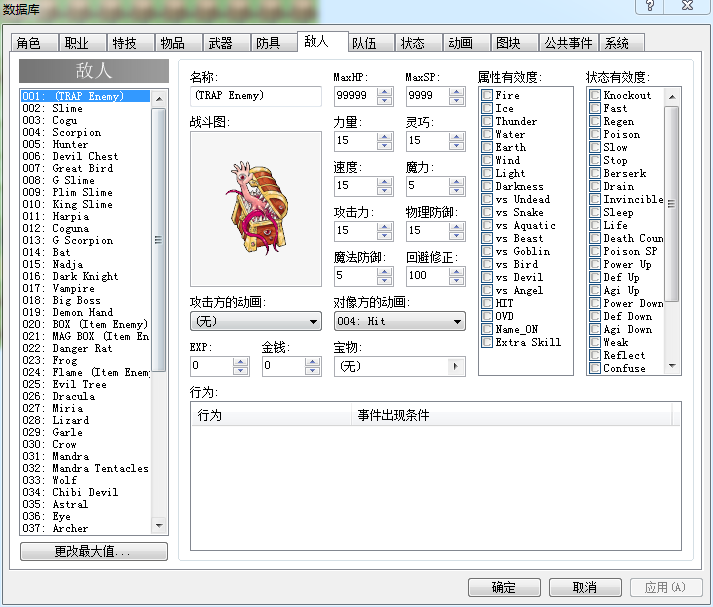Select enemy 006: Devil Chest
The height and width of the screenshot is (607, 713).
85,156
